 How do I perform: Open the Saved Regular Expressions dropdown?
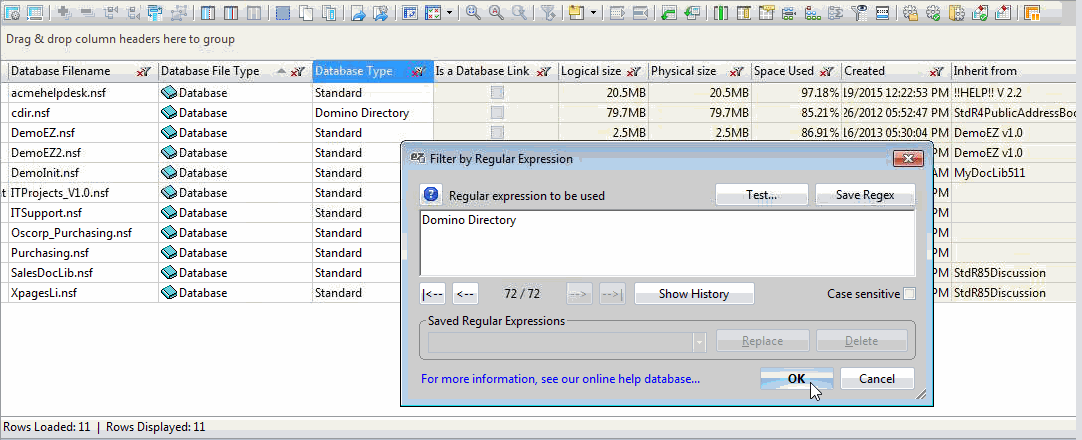point(698,341)
